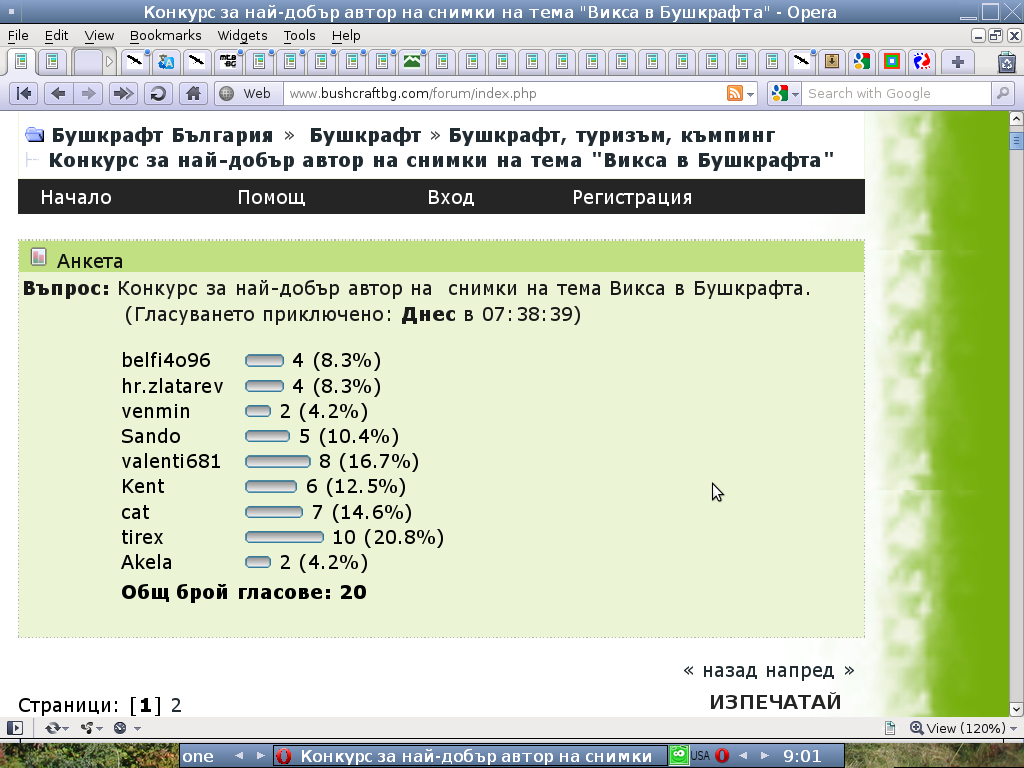Open a new tab with plus button

click(x=958, y=61)
